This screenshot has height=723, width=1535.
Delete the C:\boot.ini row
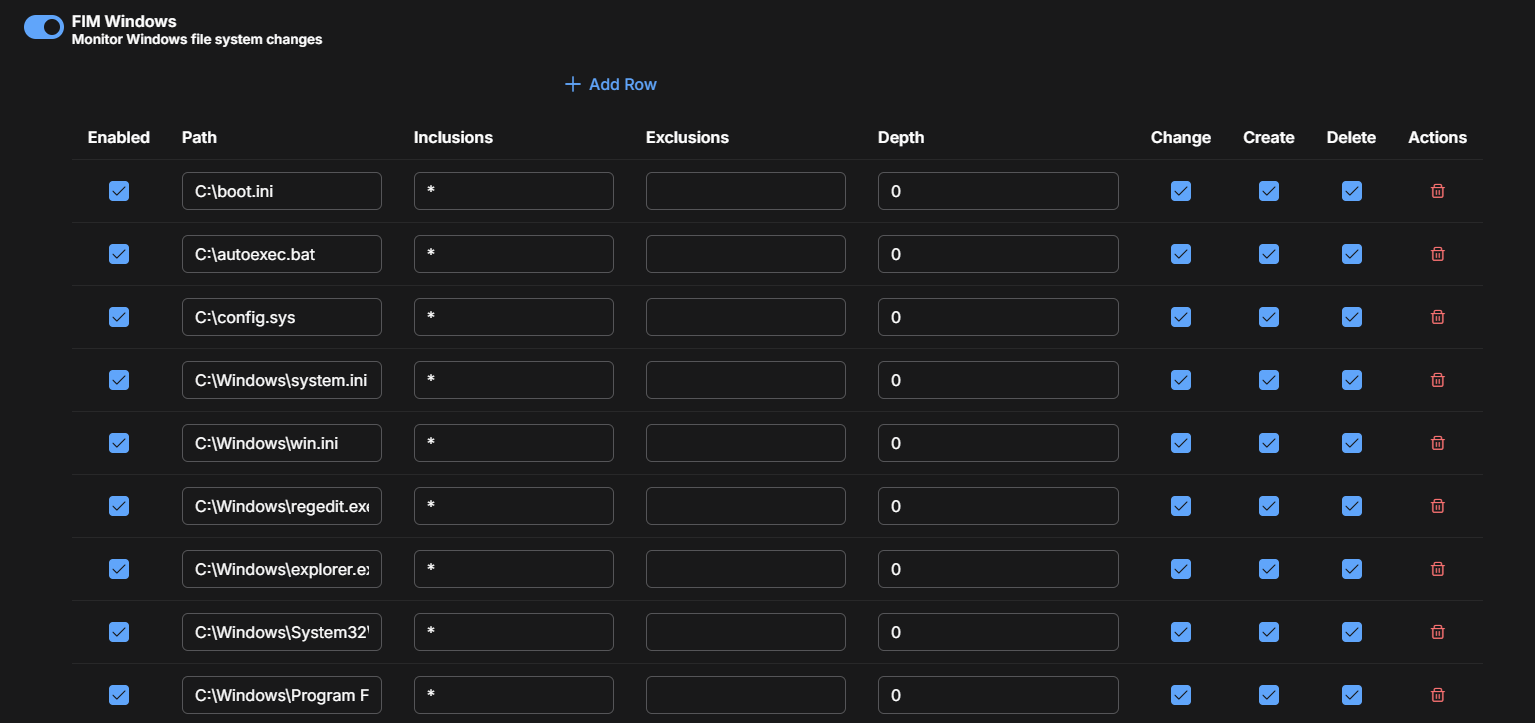(x=1437, y=191)
